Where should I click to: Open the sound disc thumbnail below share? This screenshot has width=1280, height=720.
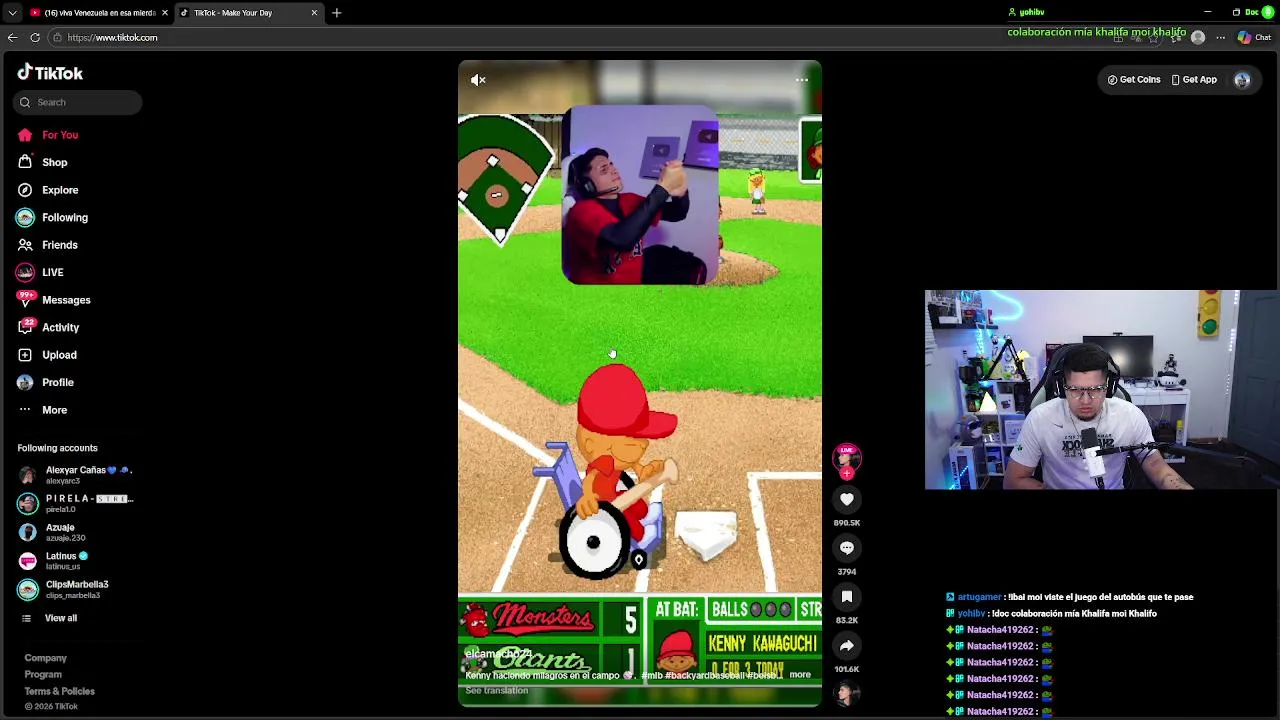pyautogui.click(x=847, y=693)
